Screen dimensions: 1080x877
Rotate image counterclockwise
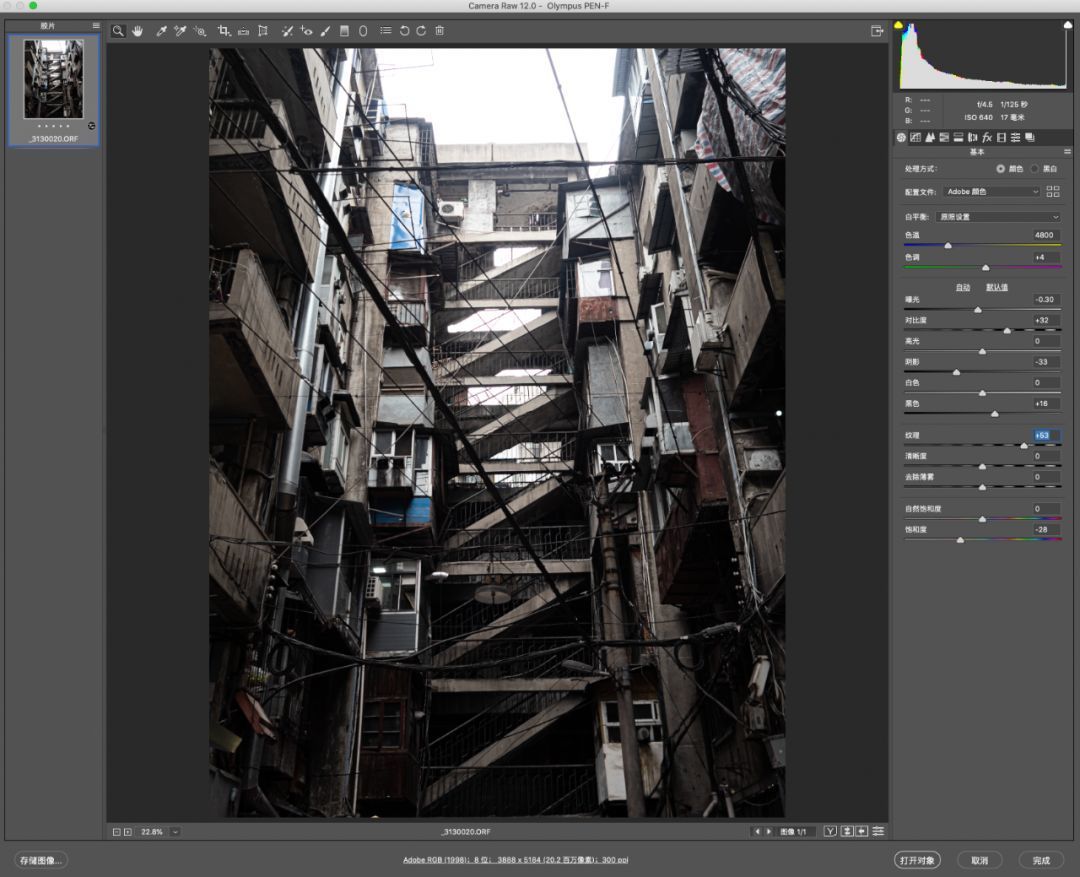(x=404, y=31)
